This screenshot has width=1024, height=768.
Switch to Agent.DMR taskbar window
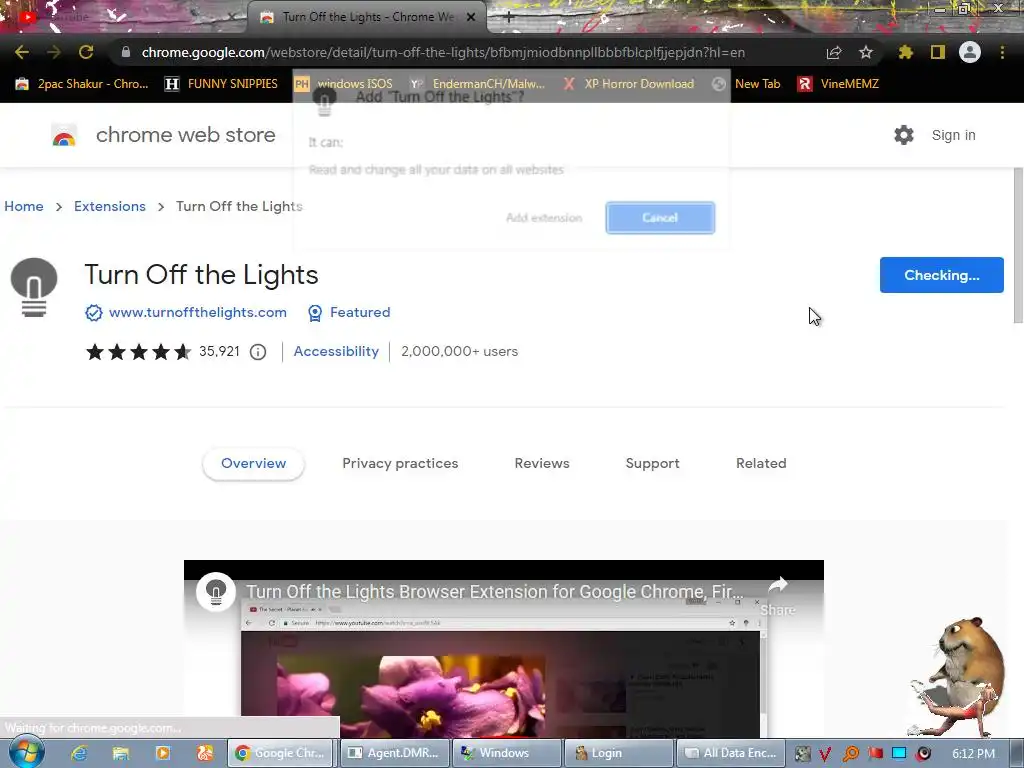click(x=394, y=753)
